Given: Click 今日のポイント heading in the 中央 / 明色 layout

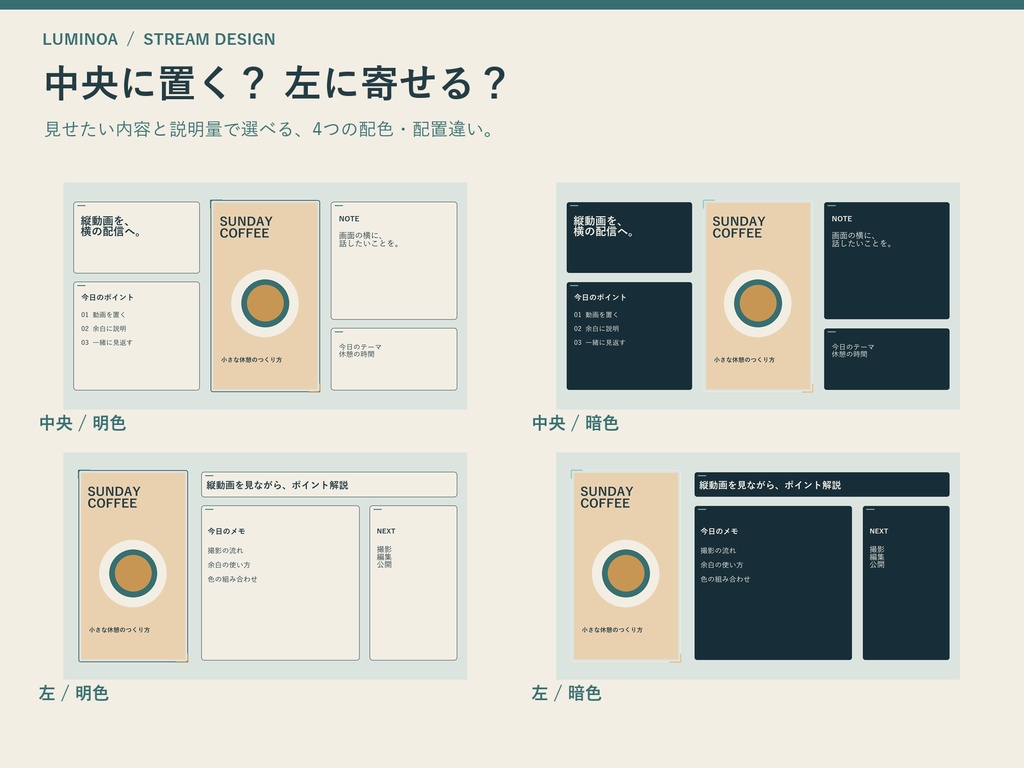Looking at the screenshot, I should pos(107,297).
